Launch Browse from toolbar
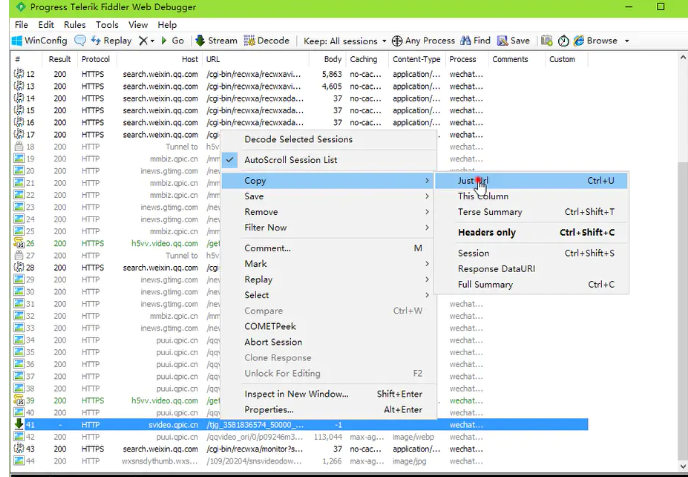Image resolution: width=688 pixels, height=477 pixels. point(595,41)
